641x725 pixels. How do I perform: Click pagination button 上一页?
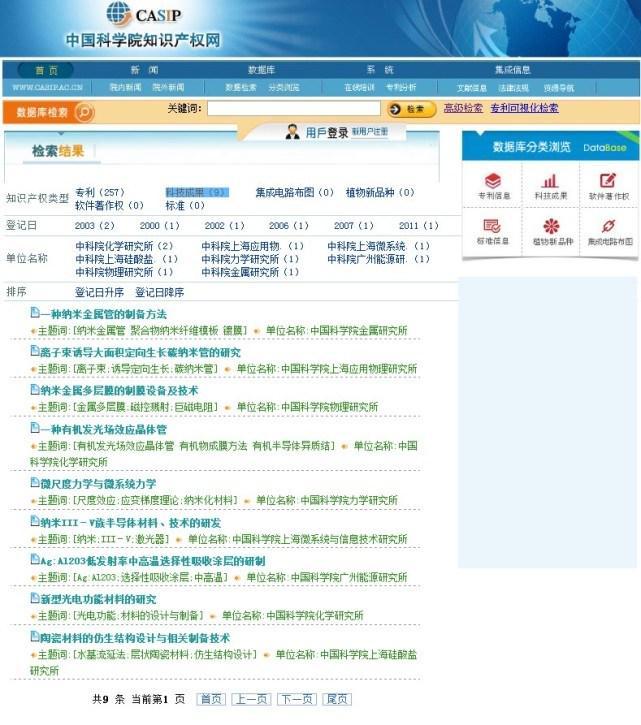(251, 699)
